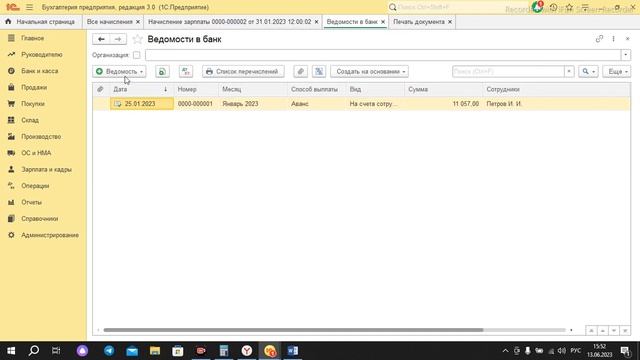Open the notifications bell icon
This screenshot has width=640, height=360.
click(538, 7)
